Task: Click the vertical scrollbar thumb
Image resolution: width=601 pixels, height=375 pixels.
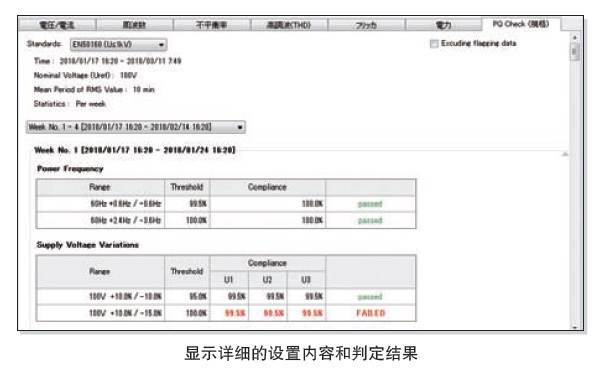Action: coord(574,51)
